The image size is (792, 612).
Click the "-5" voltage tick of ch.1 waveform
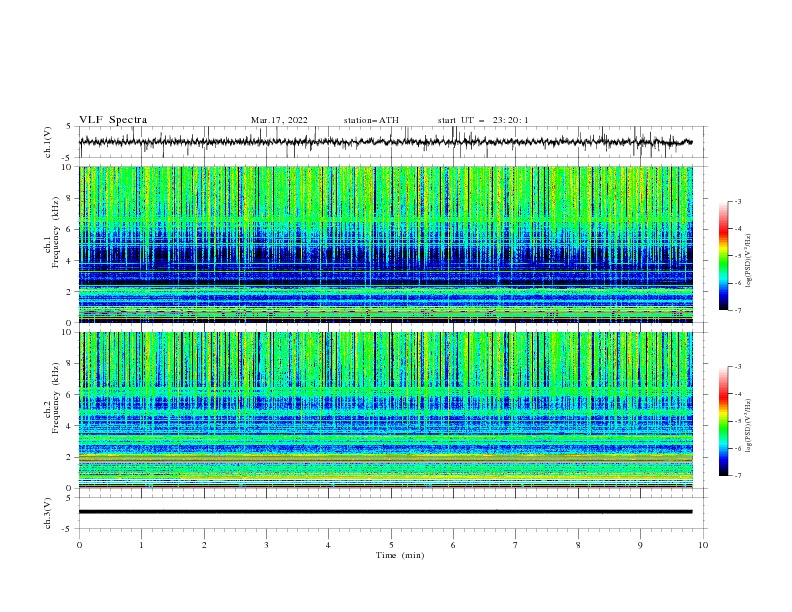(67, 158)
